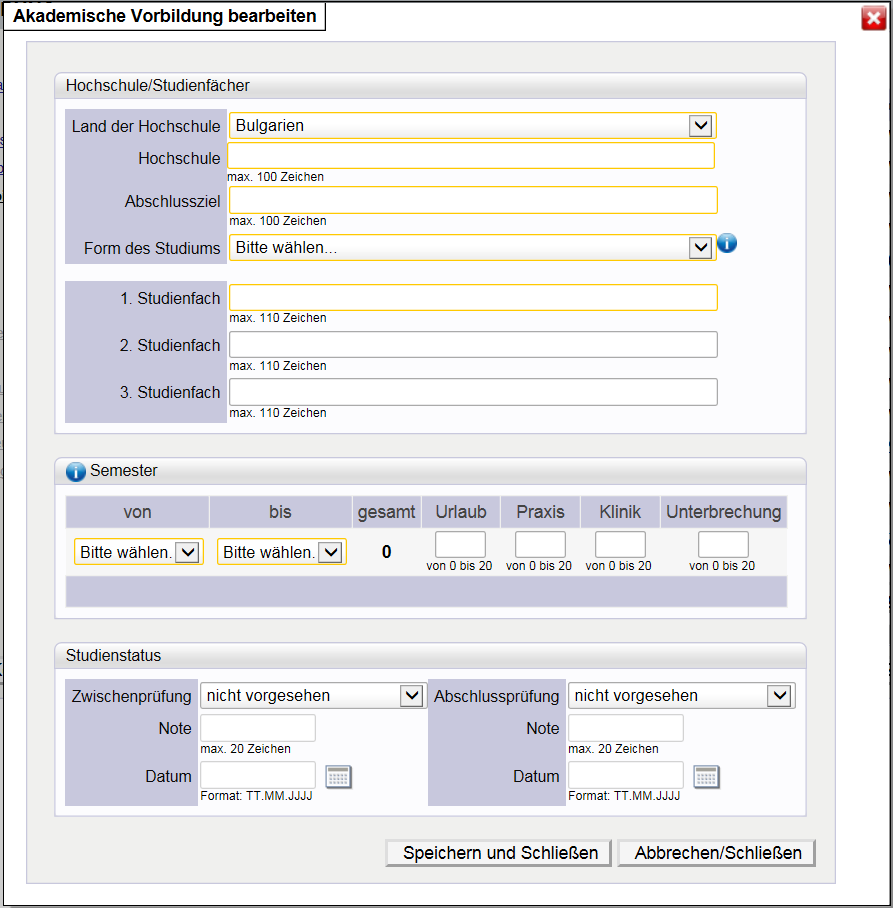Screen dimensions: 893x908
Task: Open calendar picker for Zwischenprüfung Datum
Action: click(339, 777)
